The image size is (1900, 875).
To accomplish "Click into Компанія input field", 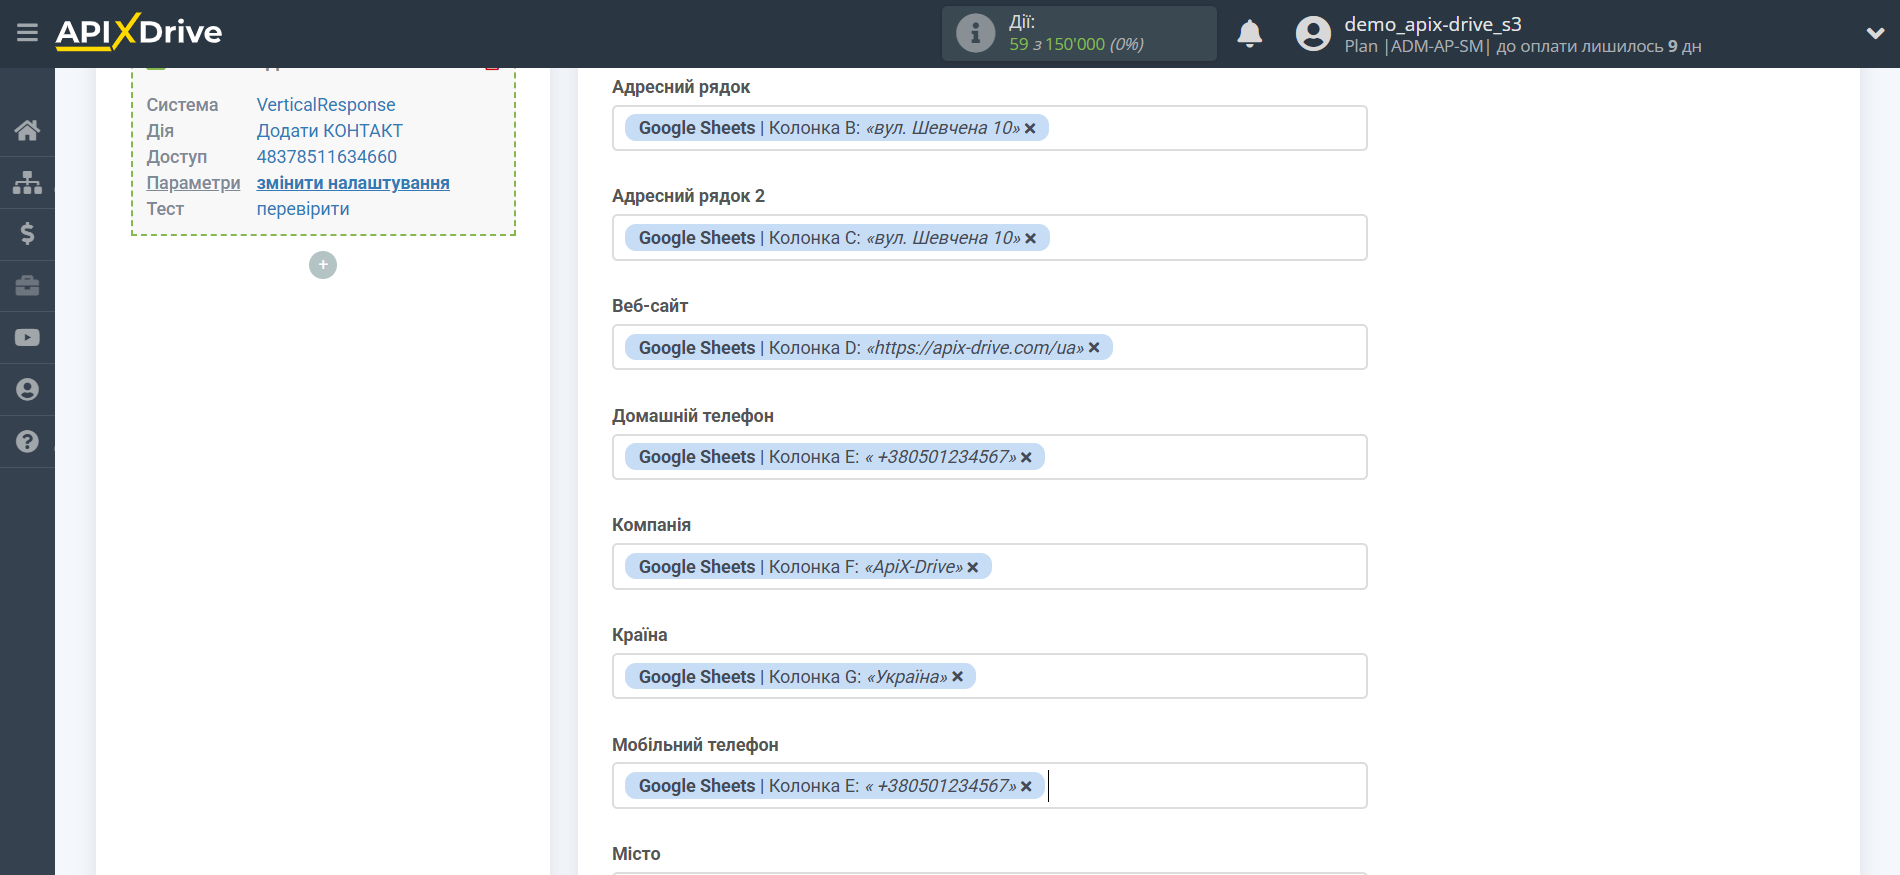I will pyautogui.click(x=989, y=567).
